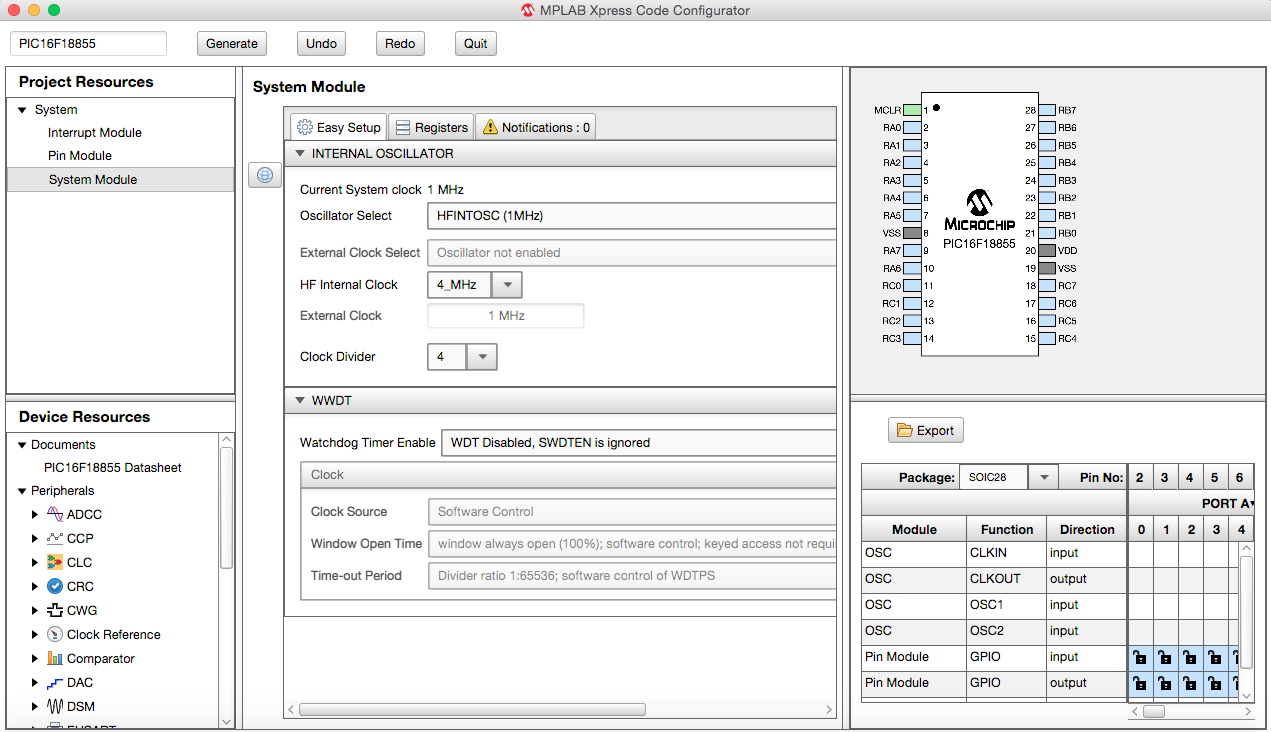Open the HF Internal Clock dropdown
The image size is (1271, 732).
pos(507,284)
